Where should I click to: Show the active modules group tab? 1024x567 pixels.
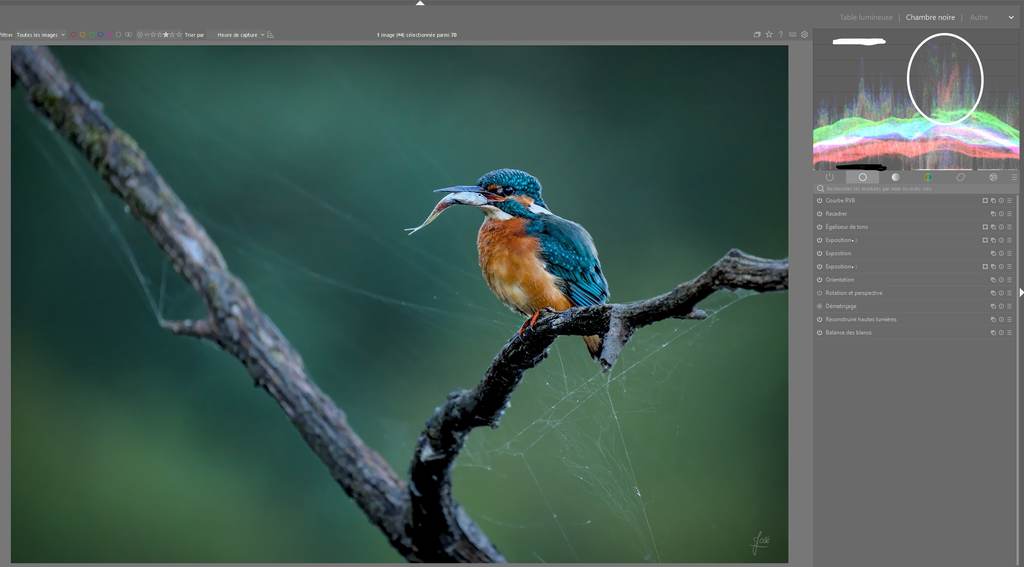pos(829,177)
